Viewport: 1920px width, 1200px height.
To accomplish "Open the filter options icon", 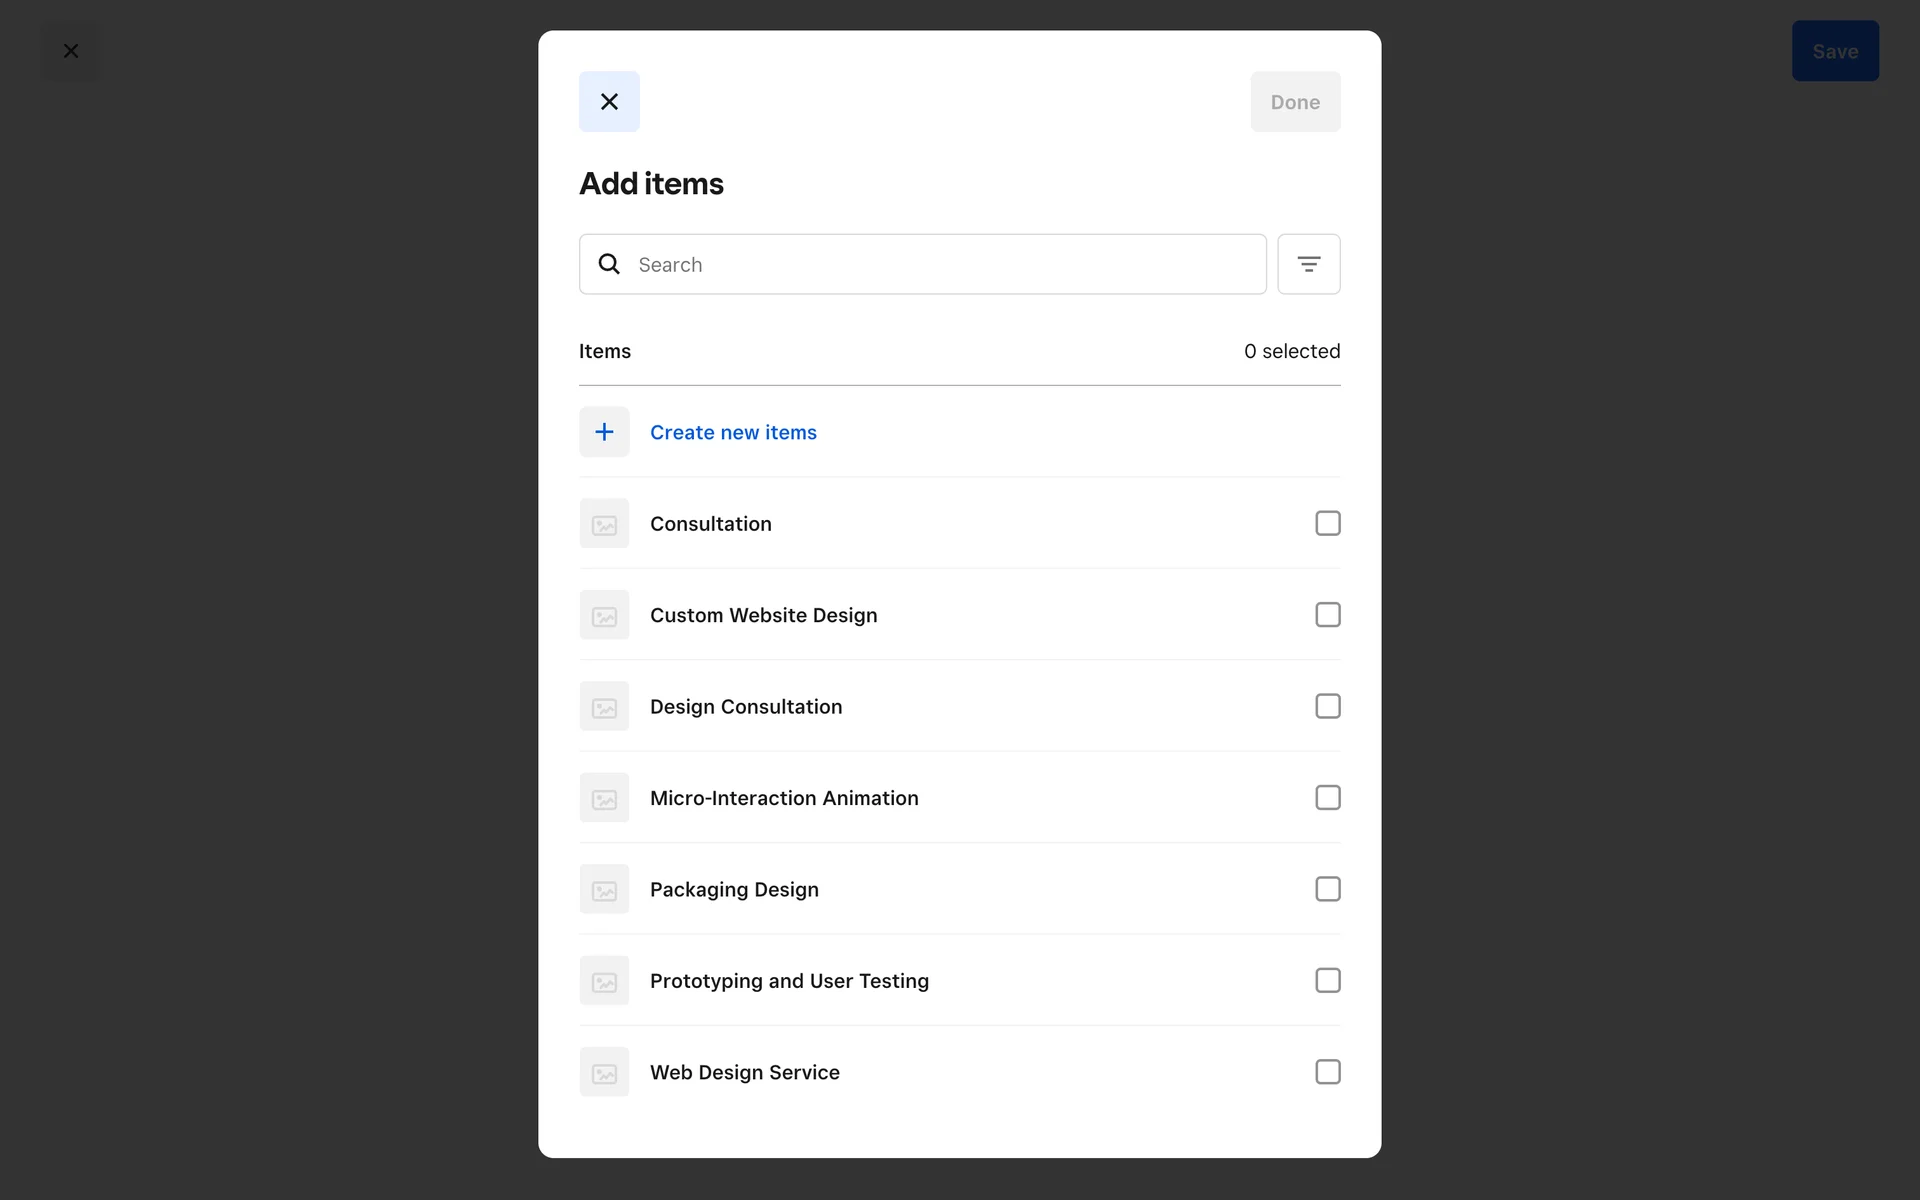I will coord(1308,264).
